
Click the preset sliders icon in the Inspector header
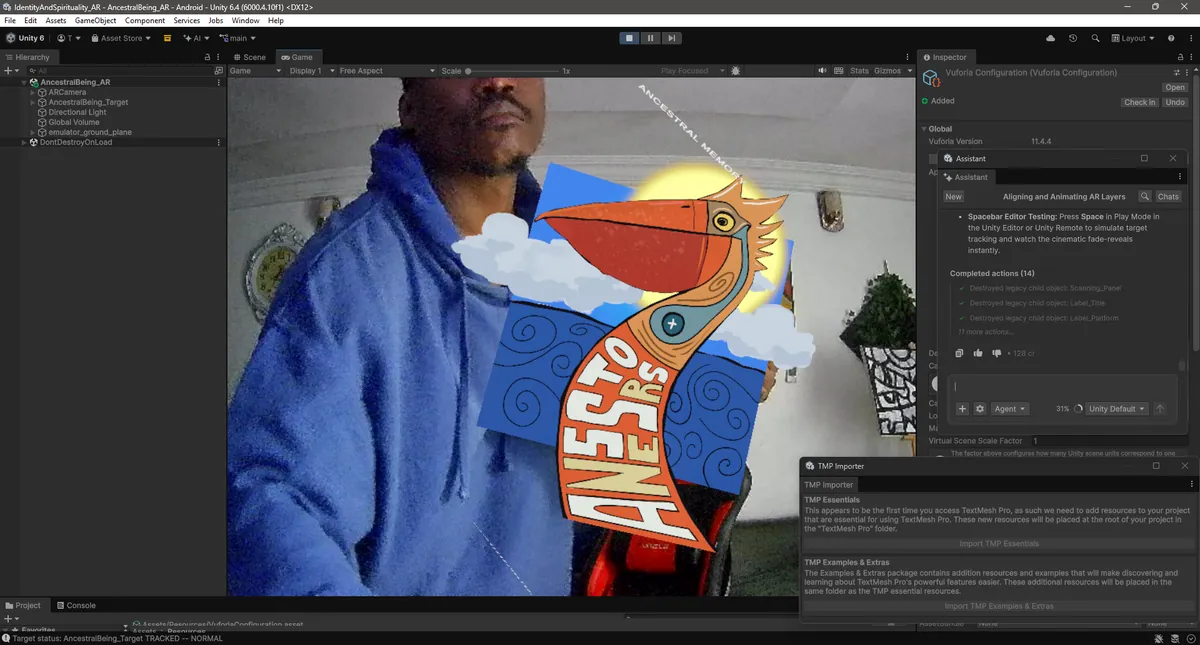coord(1177,73)
